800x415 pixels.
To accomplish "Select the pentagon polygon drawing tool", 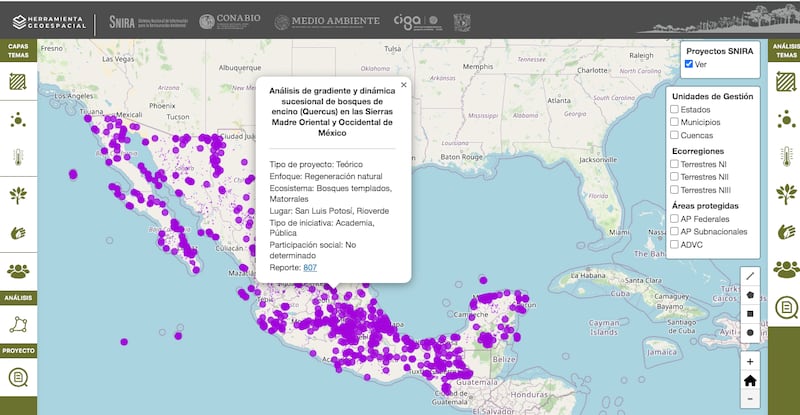I will point(750,295).
